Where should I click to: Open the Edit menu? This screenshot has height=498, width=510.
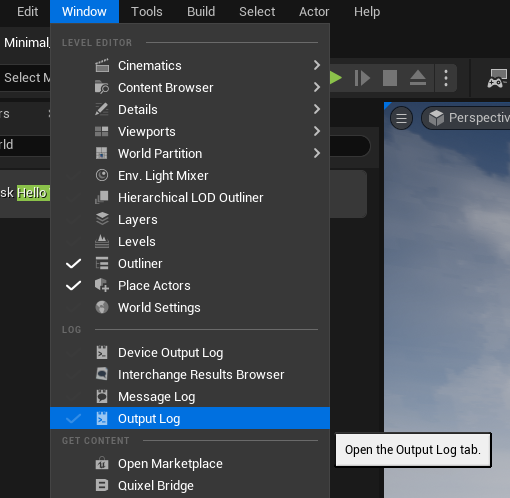click(27, 12)
